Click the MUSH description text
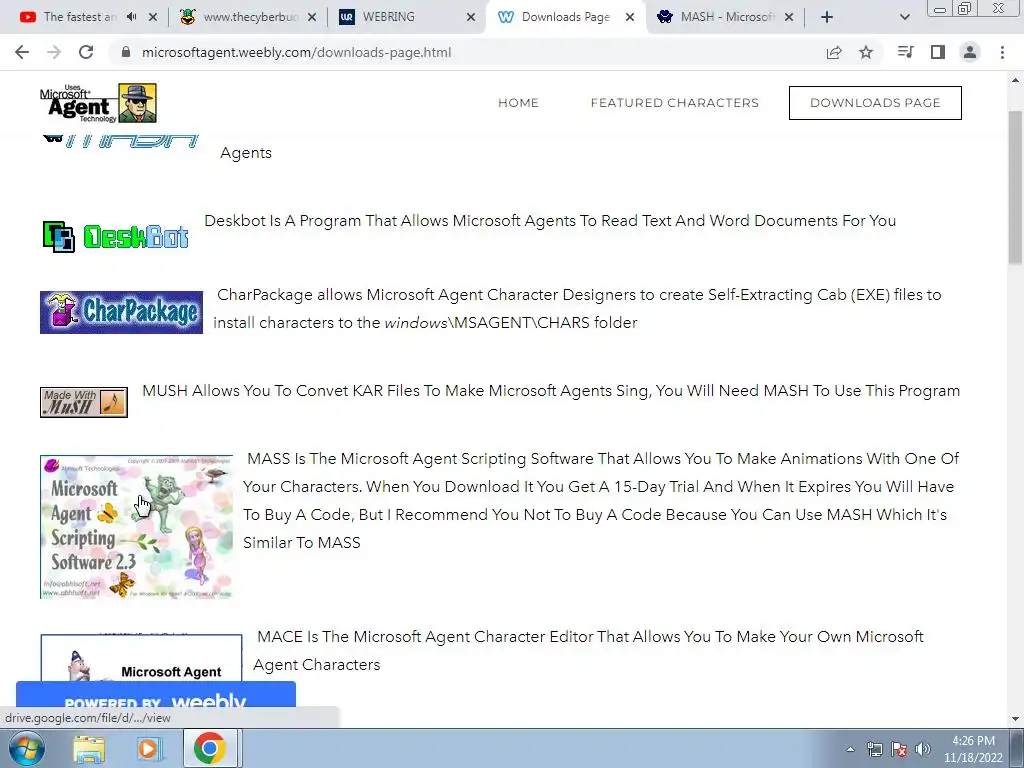The height and width of the screenshot is (768, 1024). coord(551,391)
